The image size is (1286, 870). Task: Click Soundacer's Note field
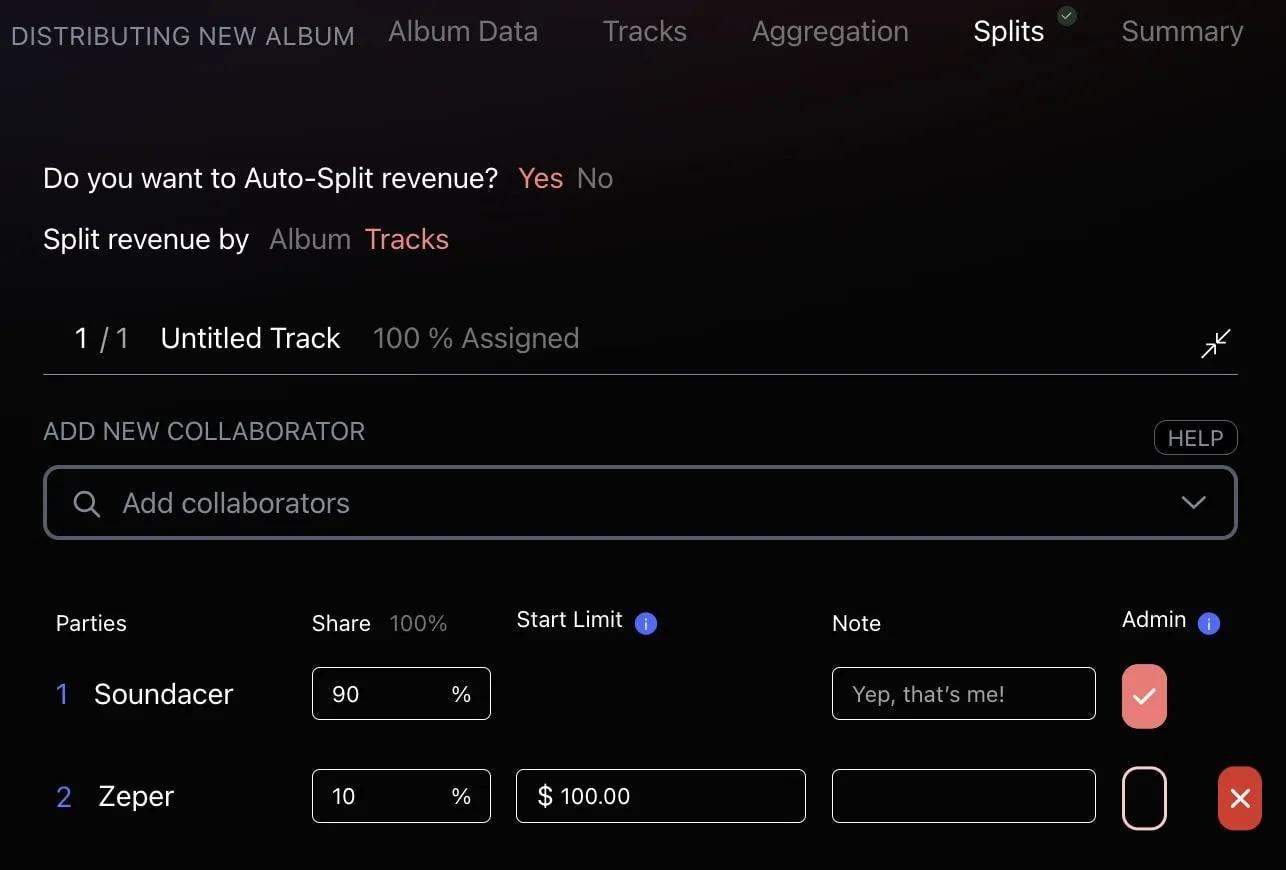click(x=964, y=694)
